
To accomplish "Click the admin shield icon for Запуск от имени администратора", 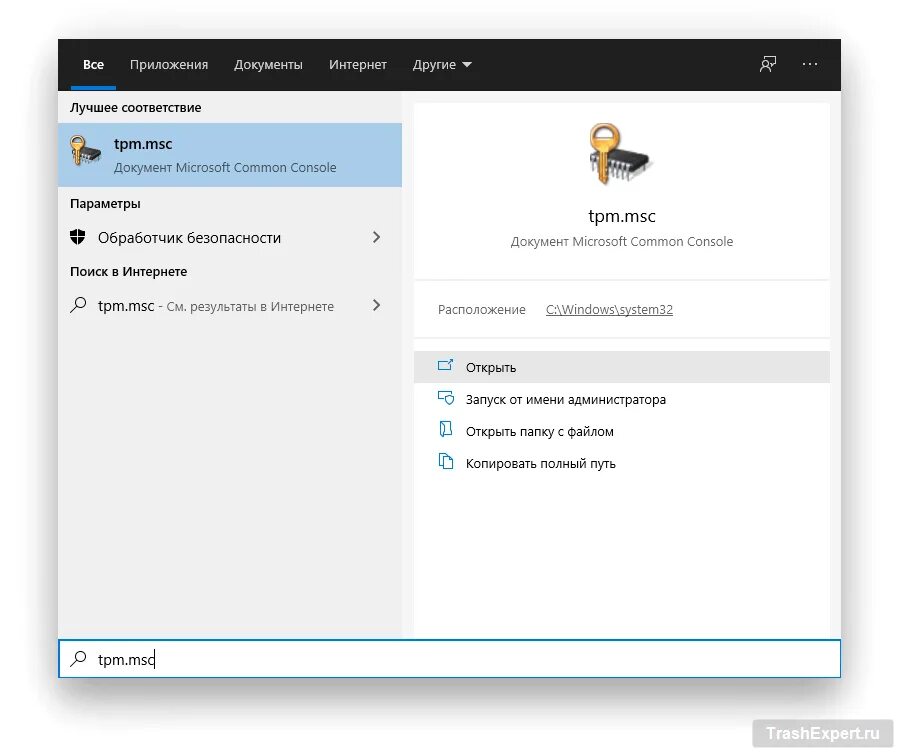I will (445, 397).
